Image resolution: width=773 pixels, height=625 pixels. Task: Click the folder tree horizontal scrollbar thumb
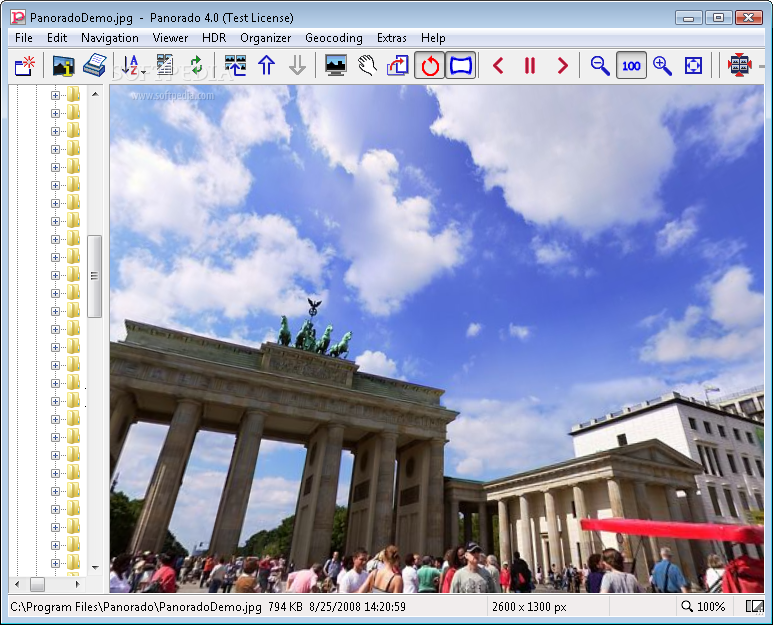[x=37, y=585]
